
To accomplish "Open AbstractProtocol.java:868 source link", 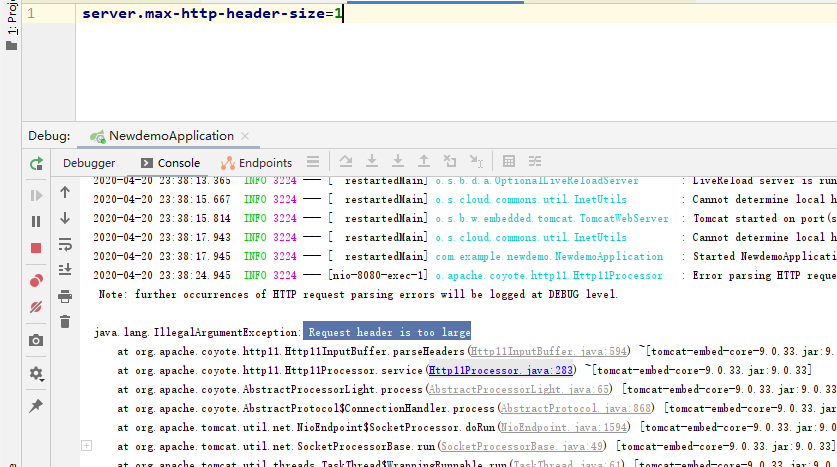I will coord(575,408).
